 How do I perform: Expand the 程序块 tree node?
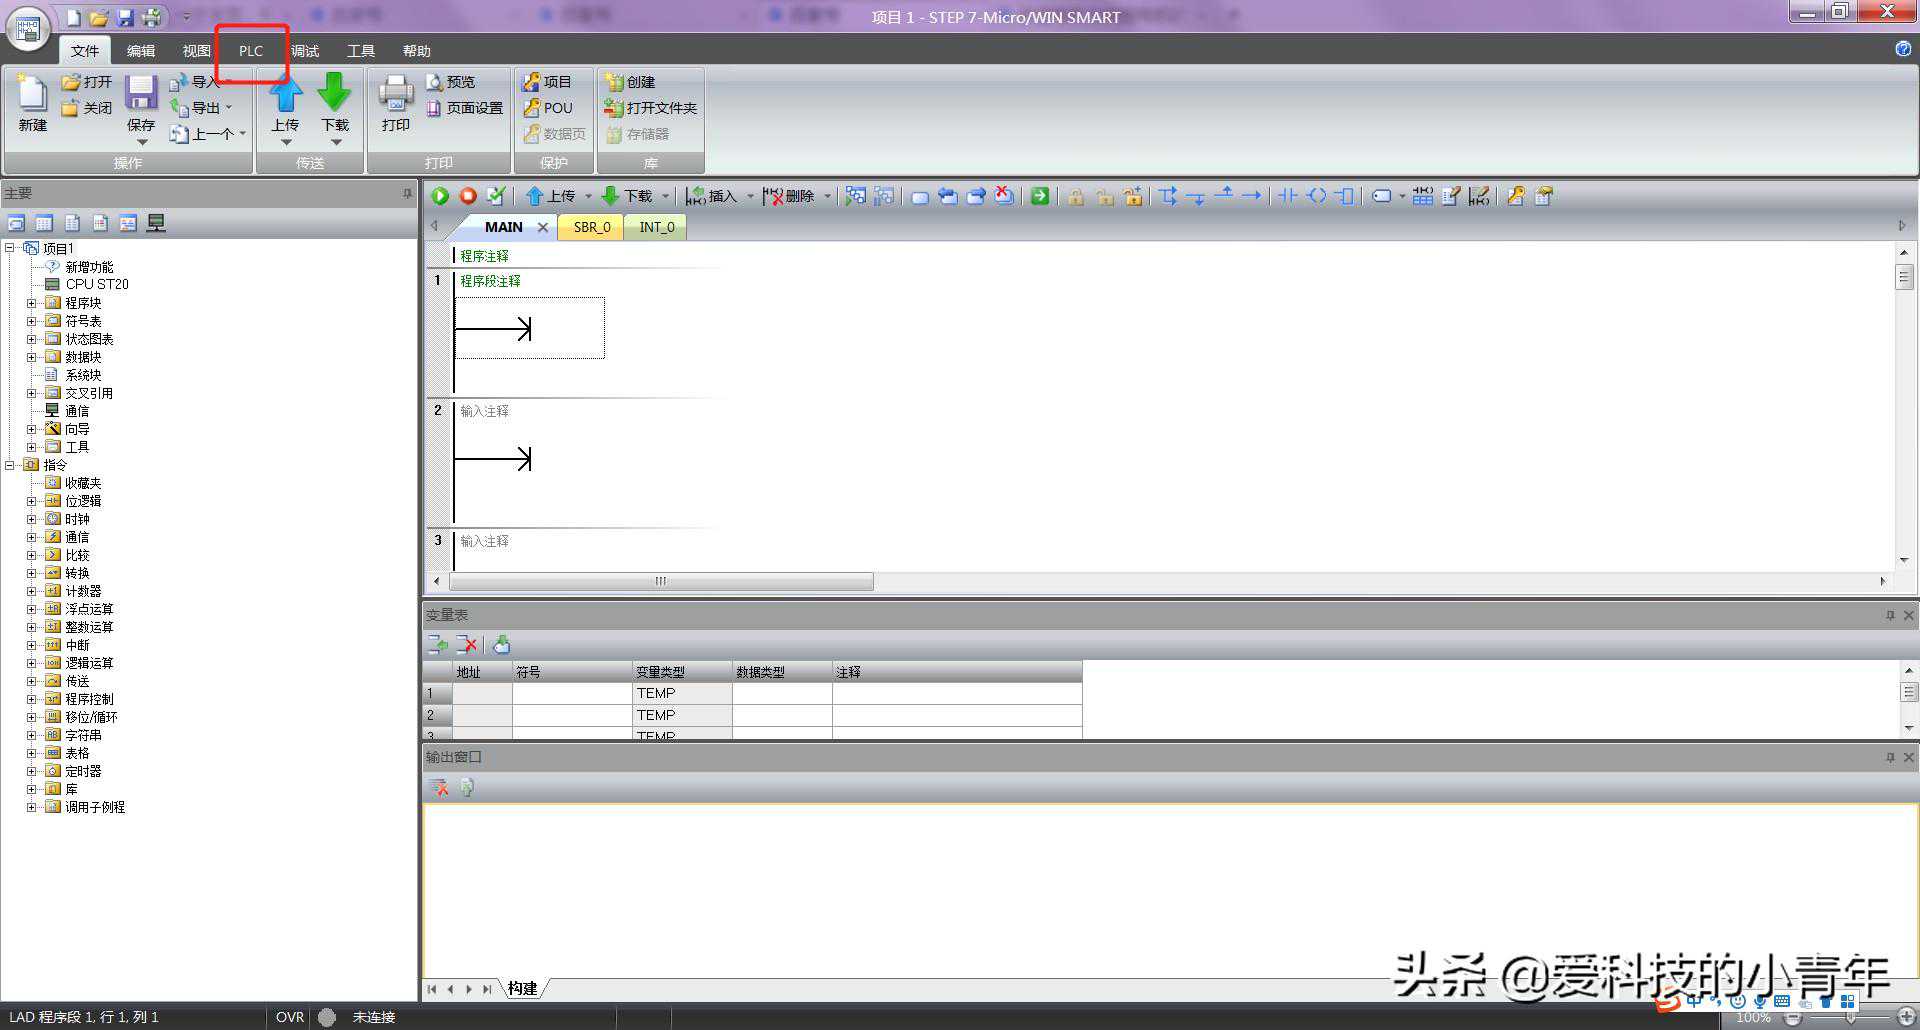pyautogui.click(x=31, y=303)
